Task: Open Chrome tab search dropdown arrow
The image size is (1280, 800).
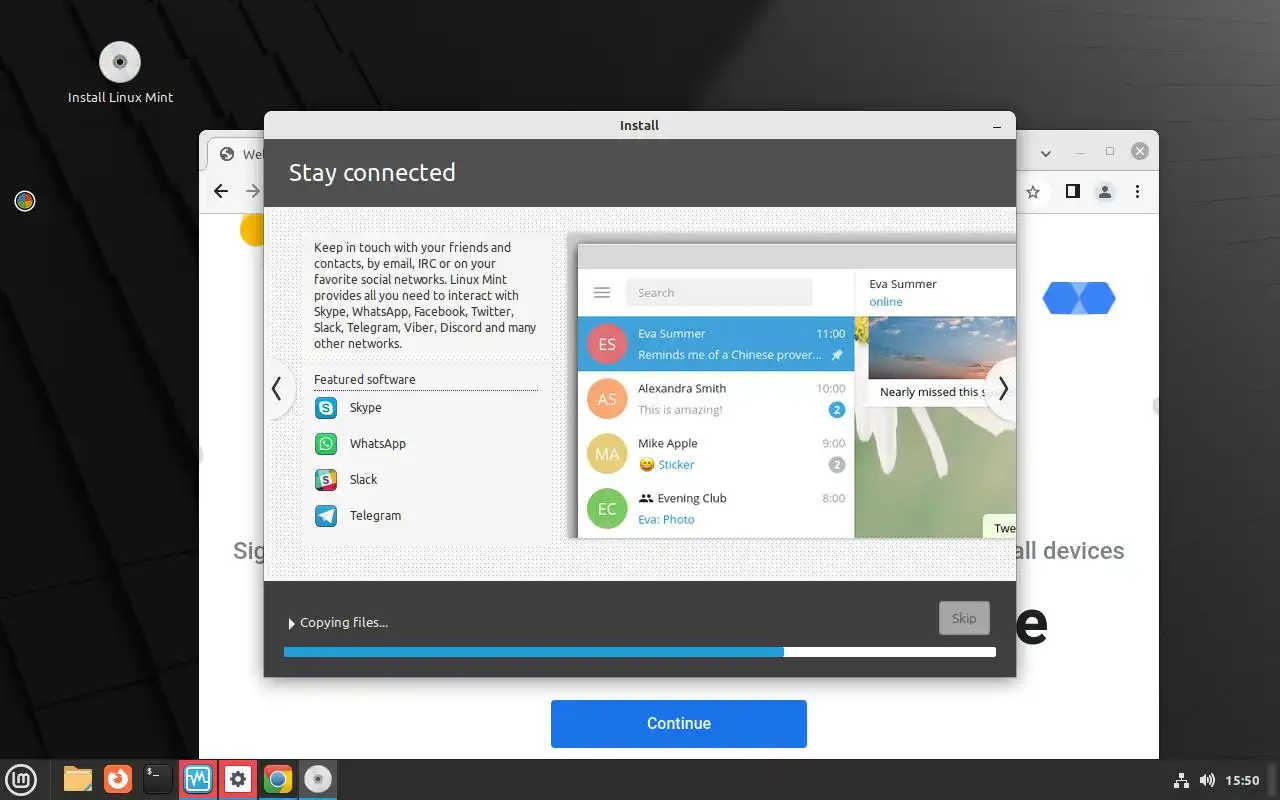Action: (x=1046, y=153)
